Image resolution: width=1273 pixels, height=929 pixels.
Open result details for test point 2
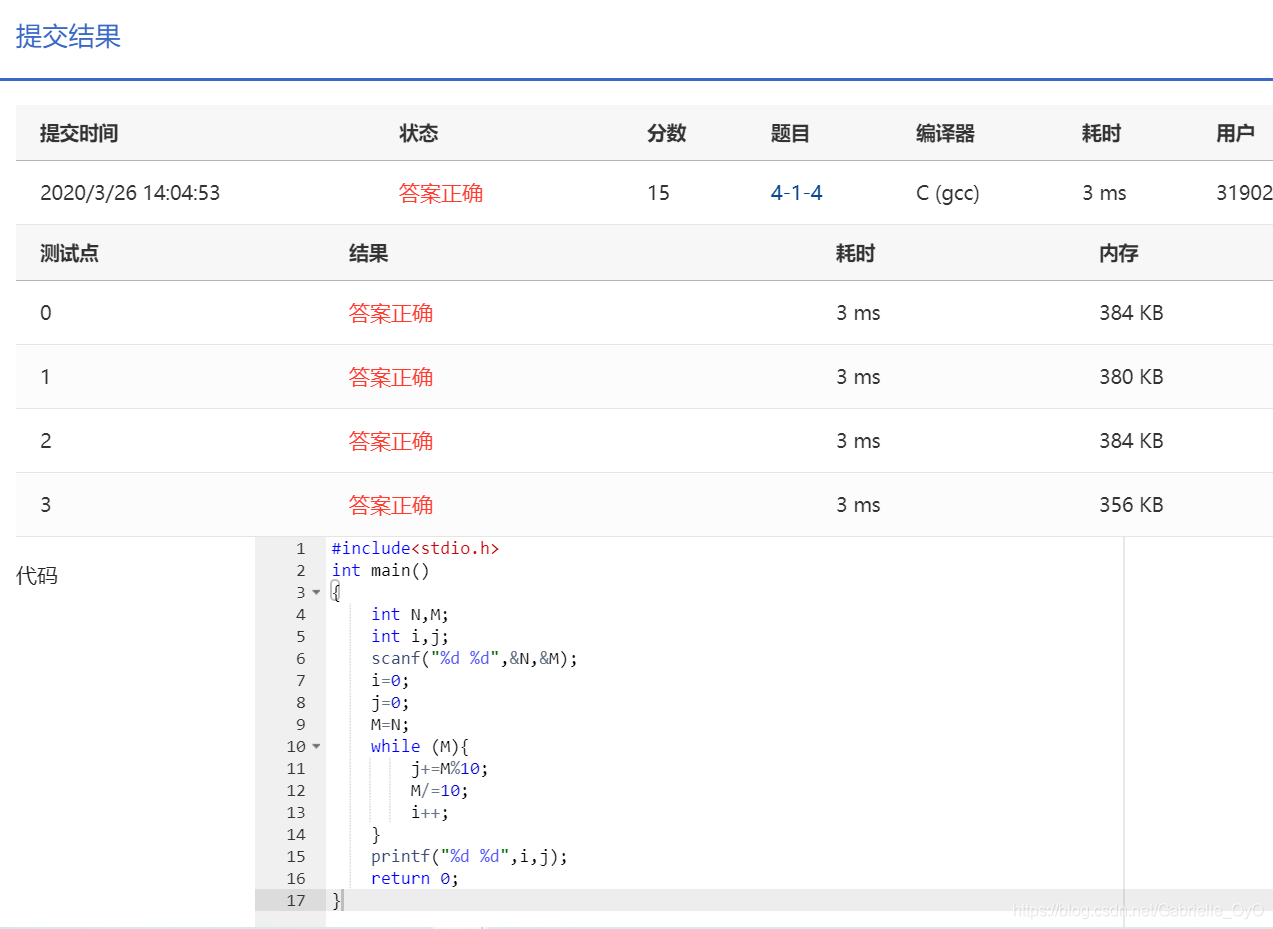click(x=391, y=440)
